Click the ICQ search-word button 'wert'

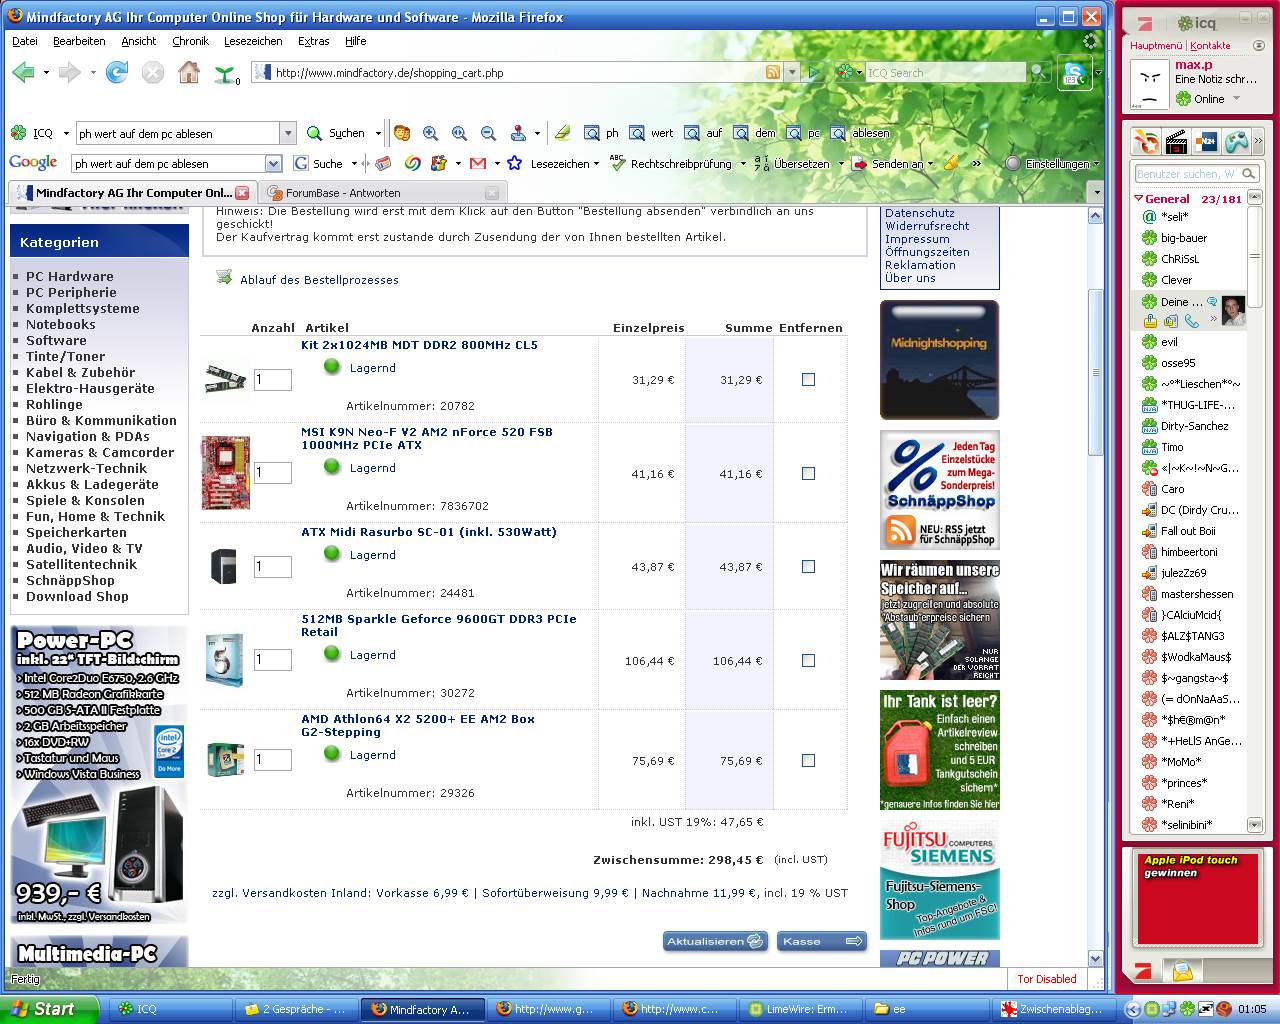pos(652,133)
